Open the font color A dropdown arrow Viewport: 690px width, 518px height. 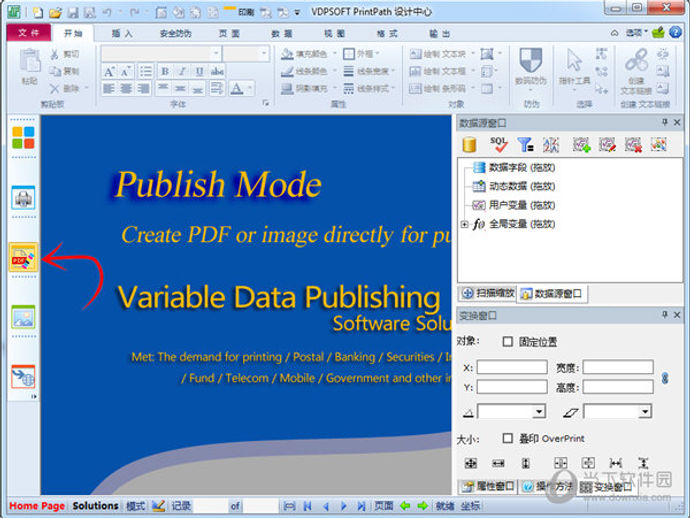click(x=250, y=88)
